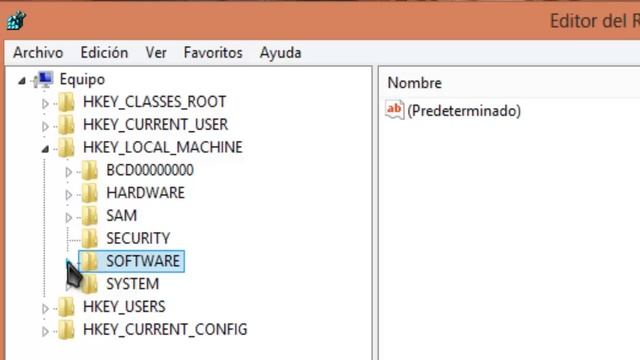Viewport: 640px width, 360px height.
Task: Click the HARDWARE folder icon
Action: [89, 193]
